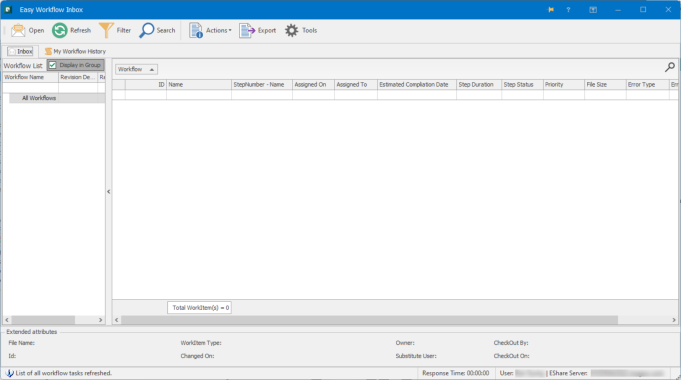Image resolution: width=681 pixels, height=380 pixels.
Task: Click the Substitute User attribute label
Action: tap(416, 356)
